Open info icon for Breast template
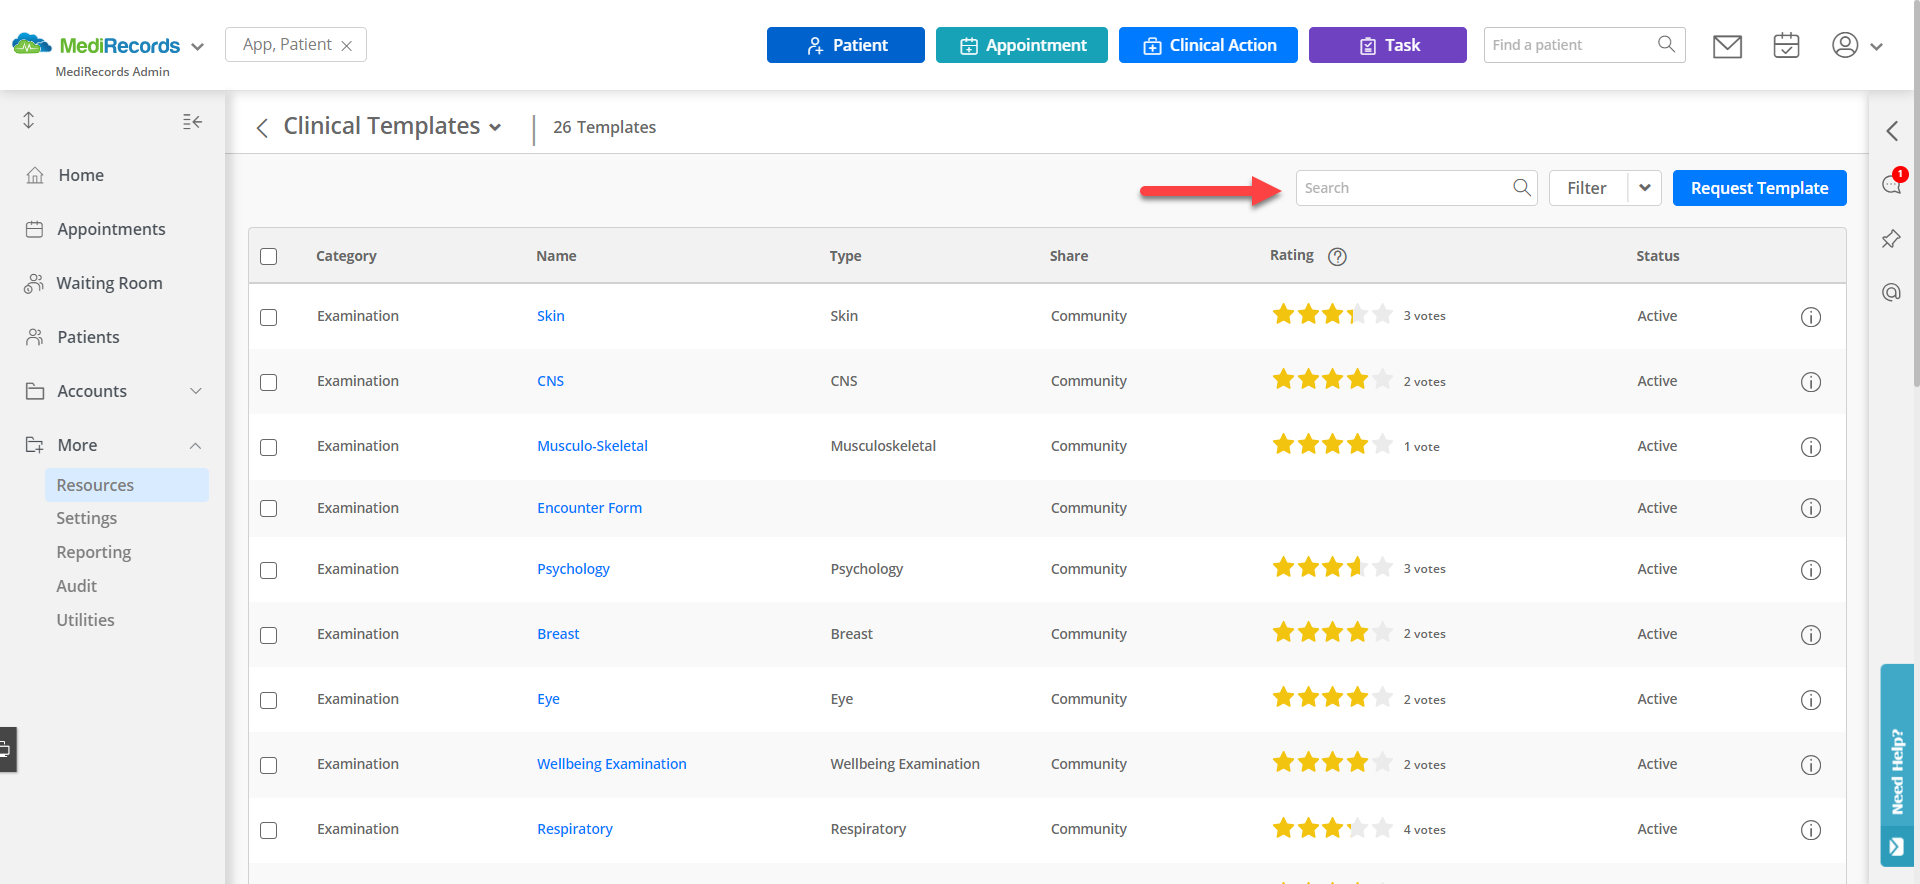 (x=1811, y=635)
